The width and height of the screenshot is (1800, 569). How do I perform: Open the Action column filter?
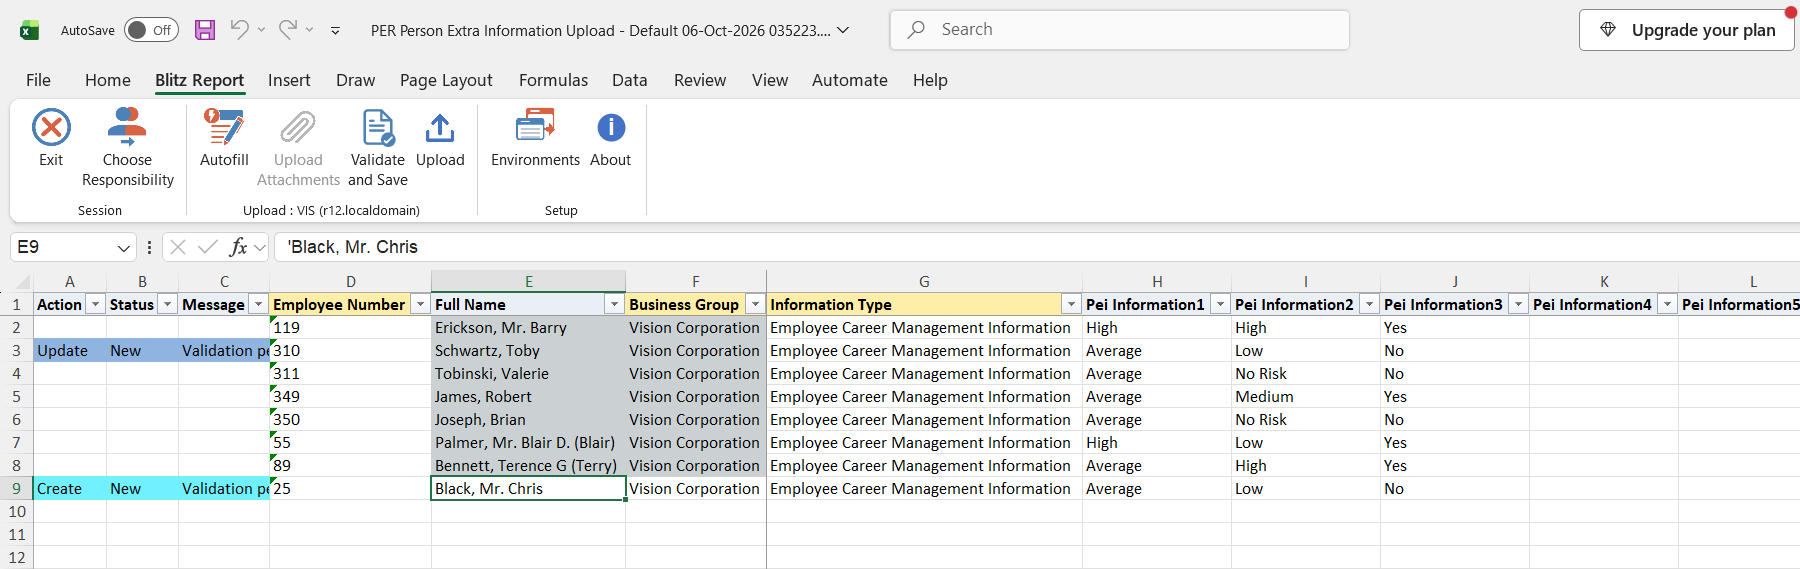coord(96,304)
